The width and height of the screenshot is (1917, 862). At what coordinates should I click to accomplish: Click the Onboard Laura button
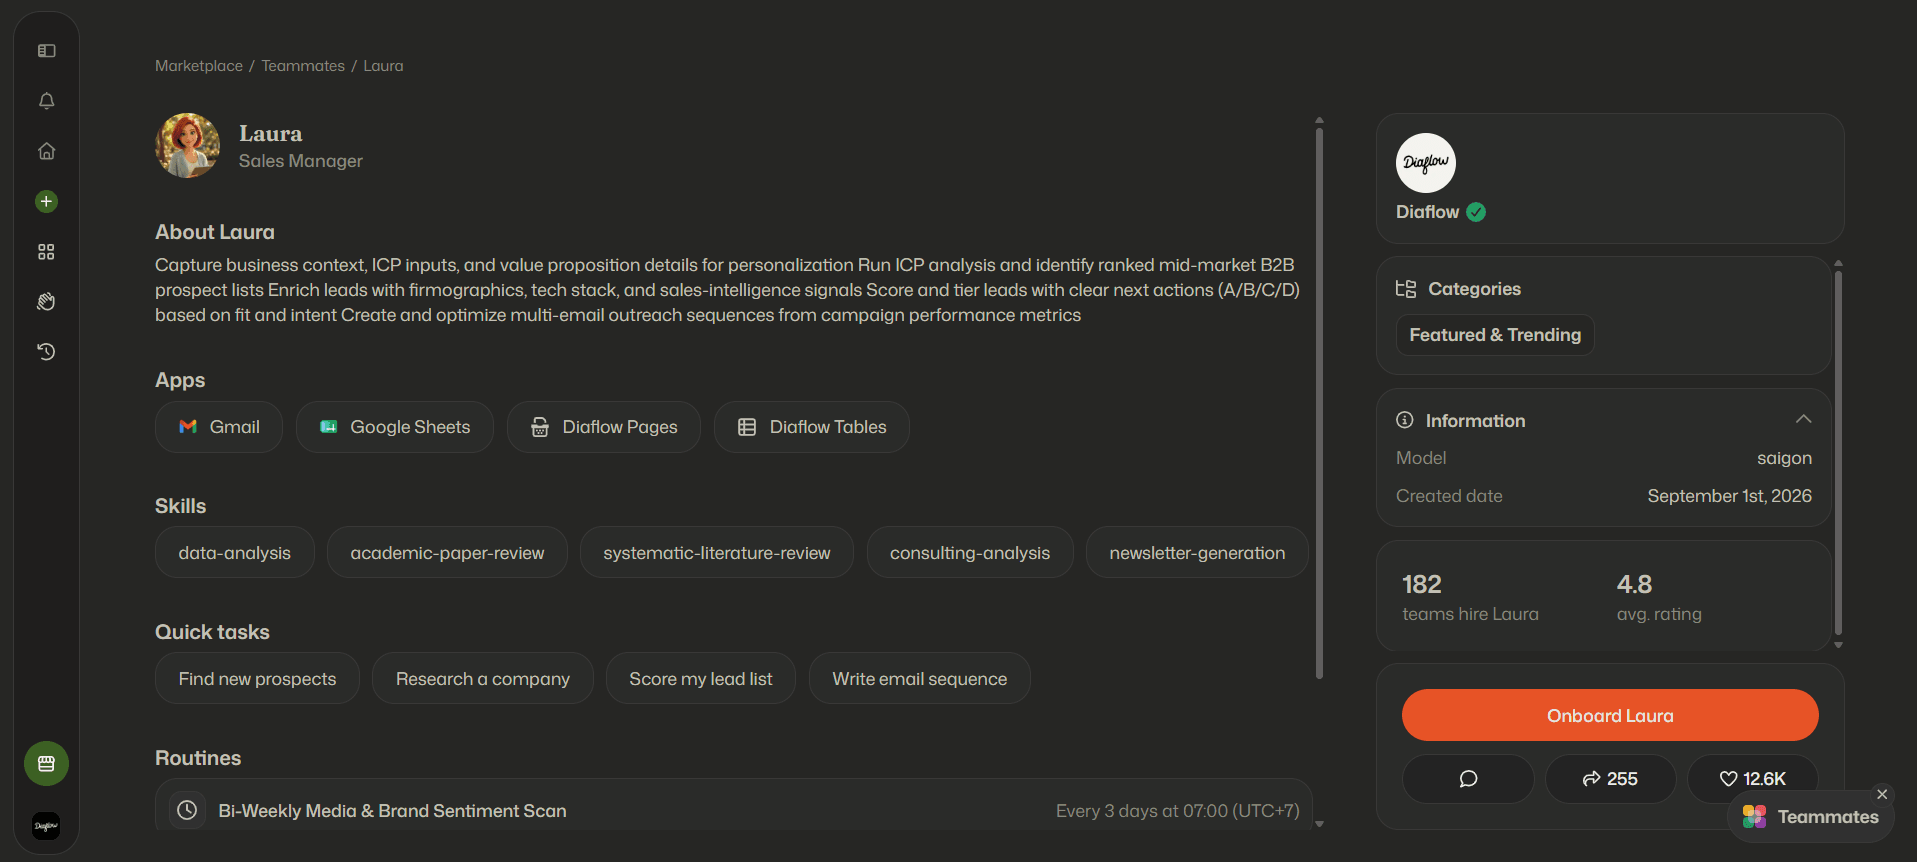[x=1610, y=716]
